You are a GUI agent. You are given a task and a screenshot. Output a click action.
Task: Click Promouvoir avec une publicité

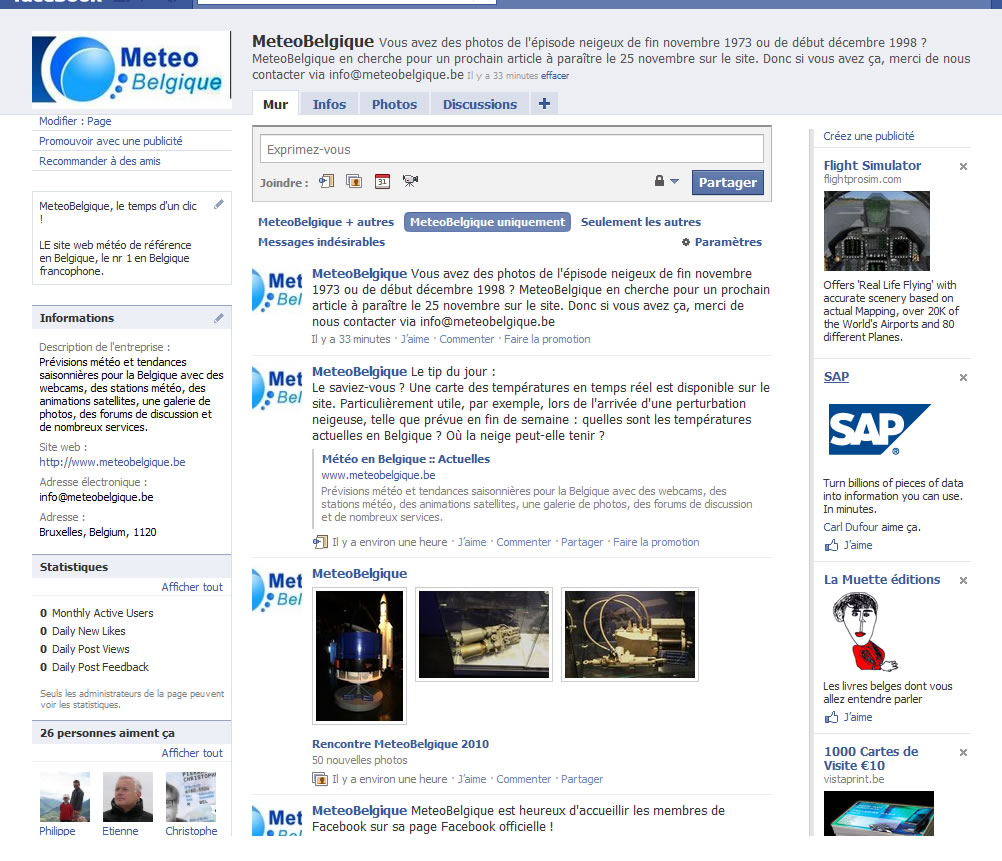click(111, 141)
